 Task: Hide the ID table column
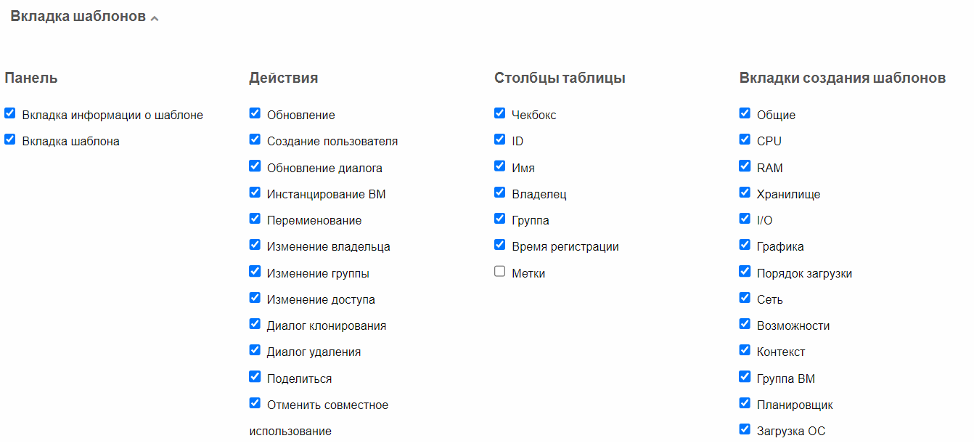tap(499, 140)
